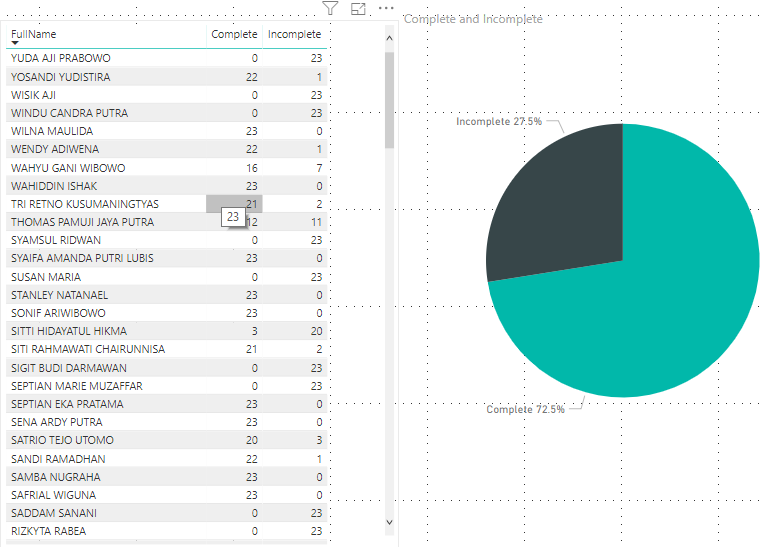Select row WISIK AJI
The height and width of the screenshot is (547, 767).
click(166, 95)
